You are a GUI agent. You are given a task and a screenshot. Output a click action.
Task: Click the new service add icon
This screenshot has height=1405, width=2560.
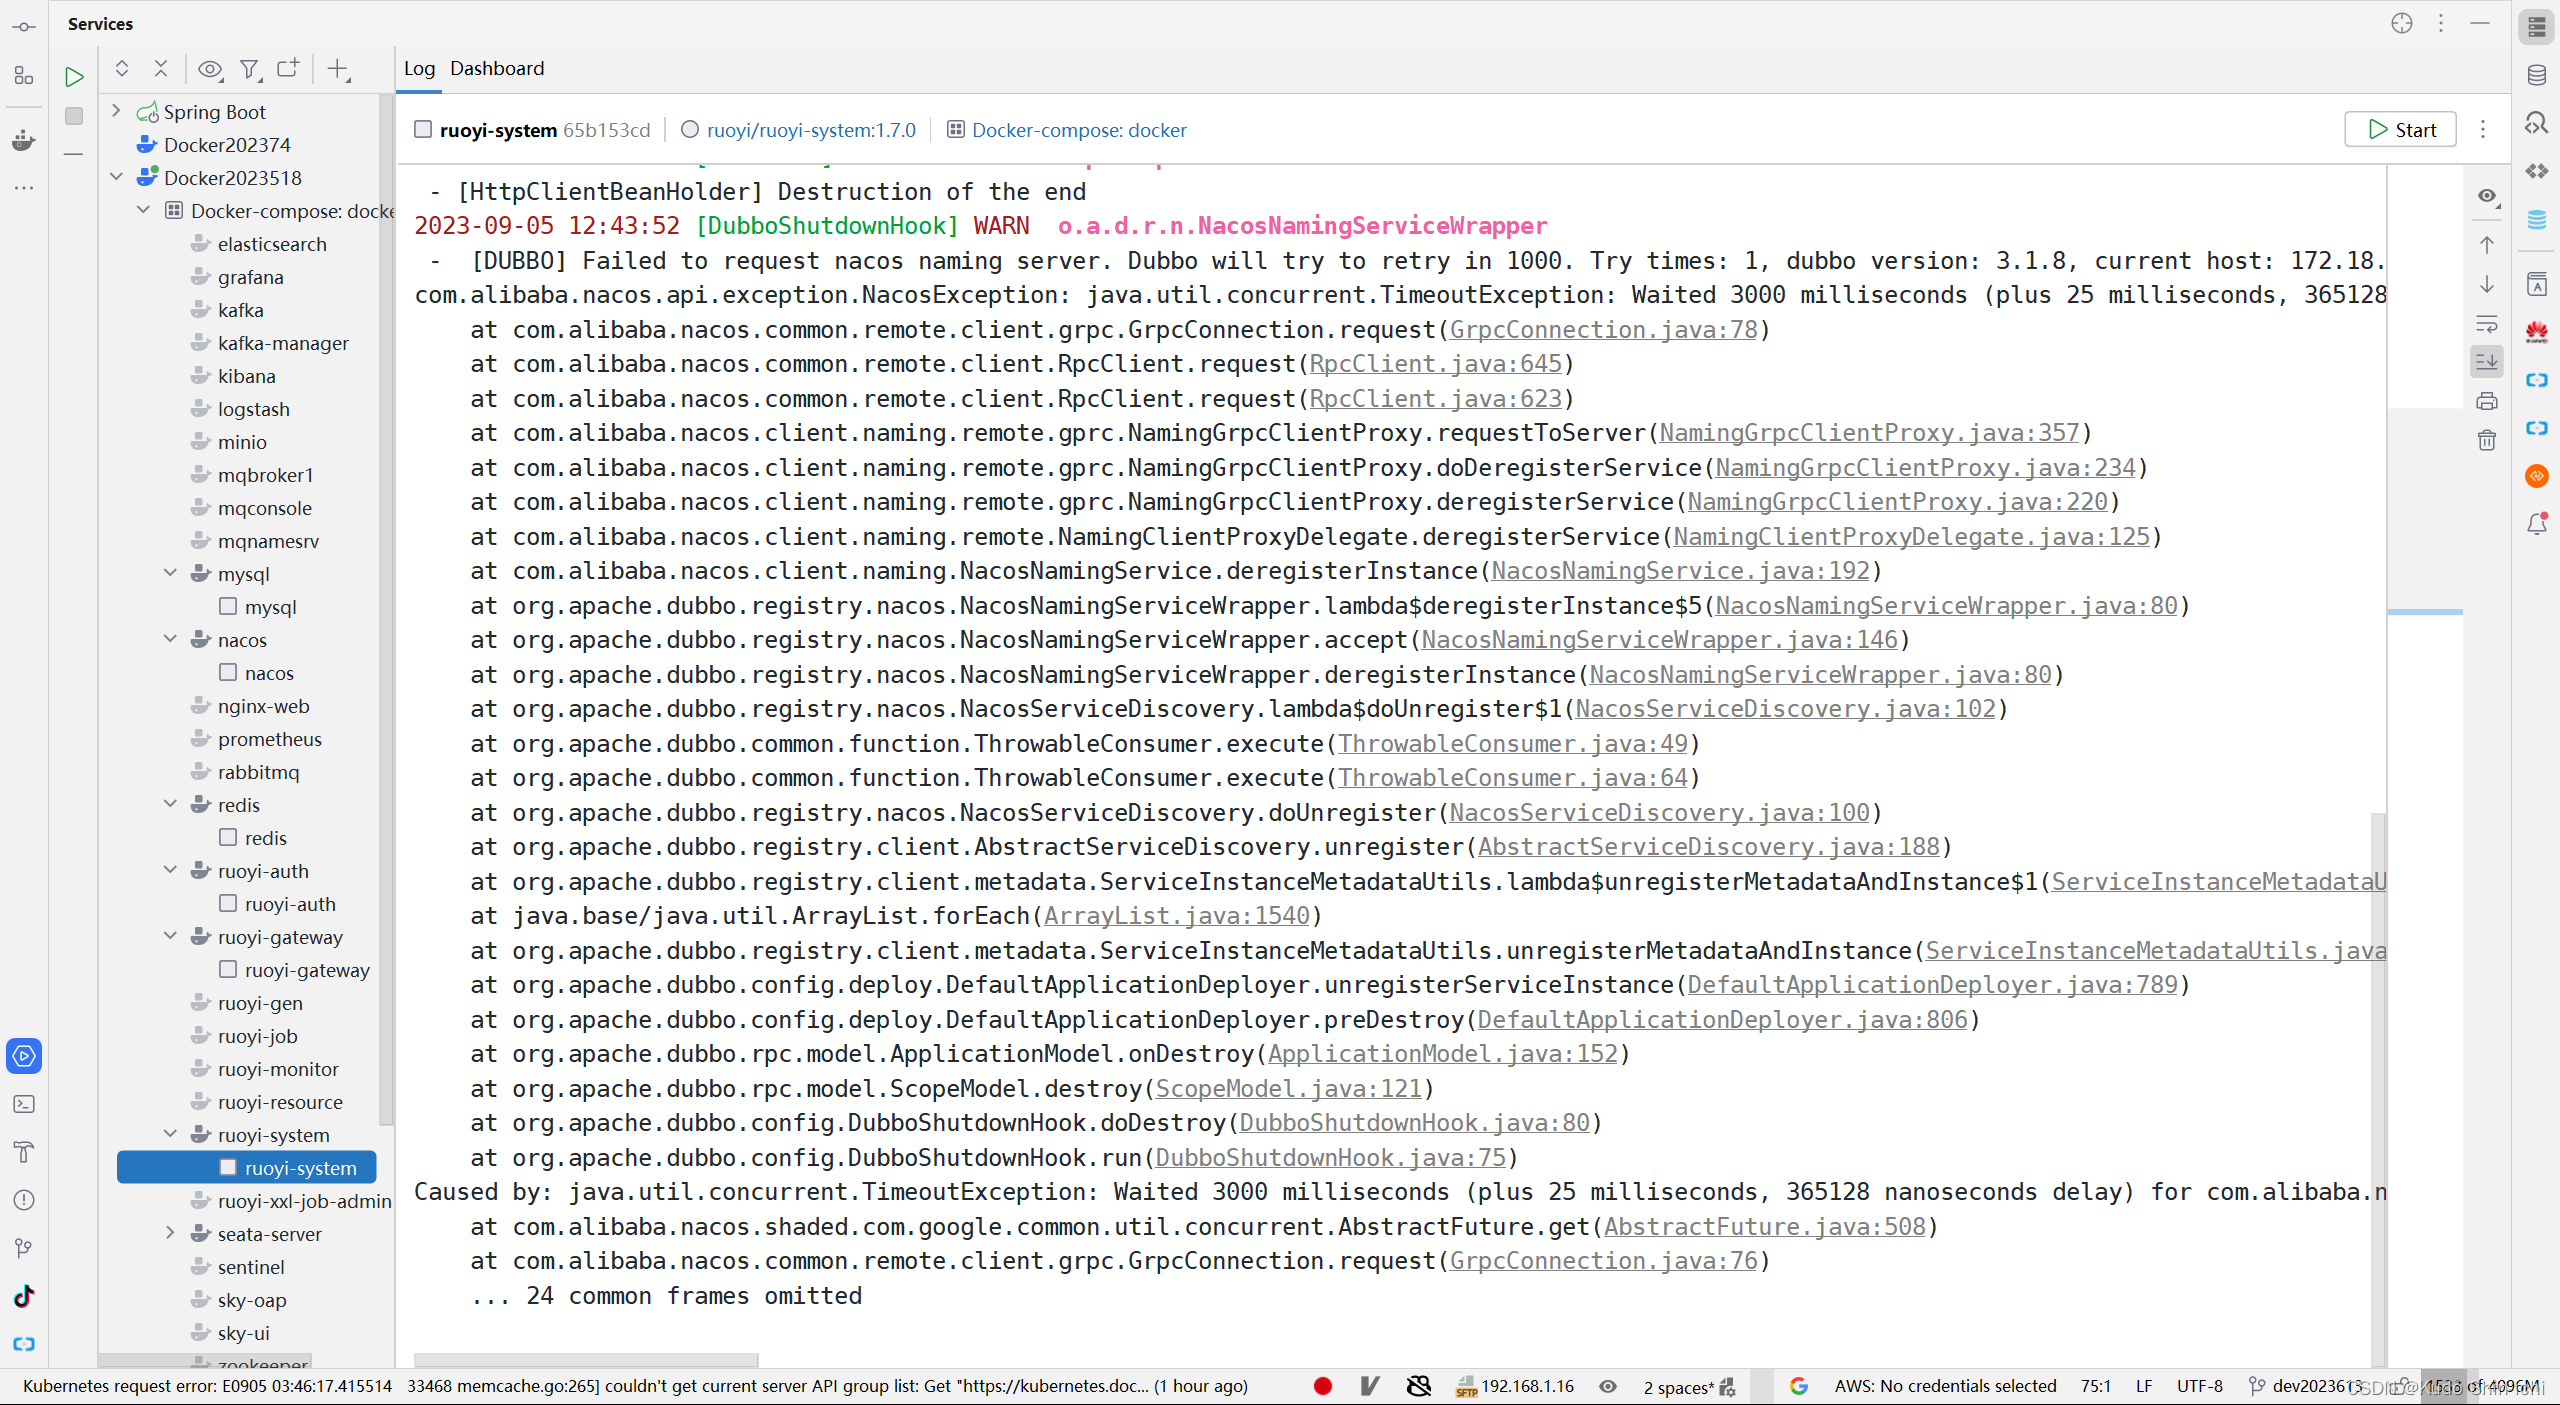pos(339,71)
